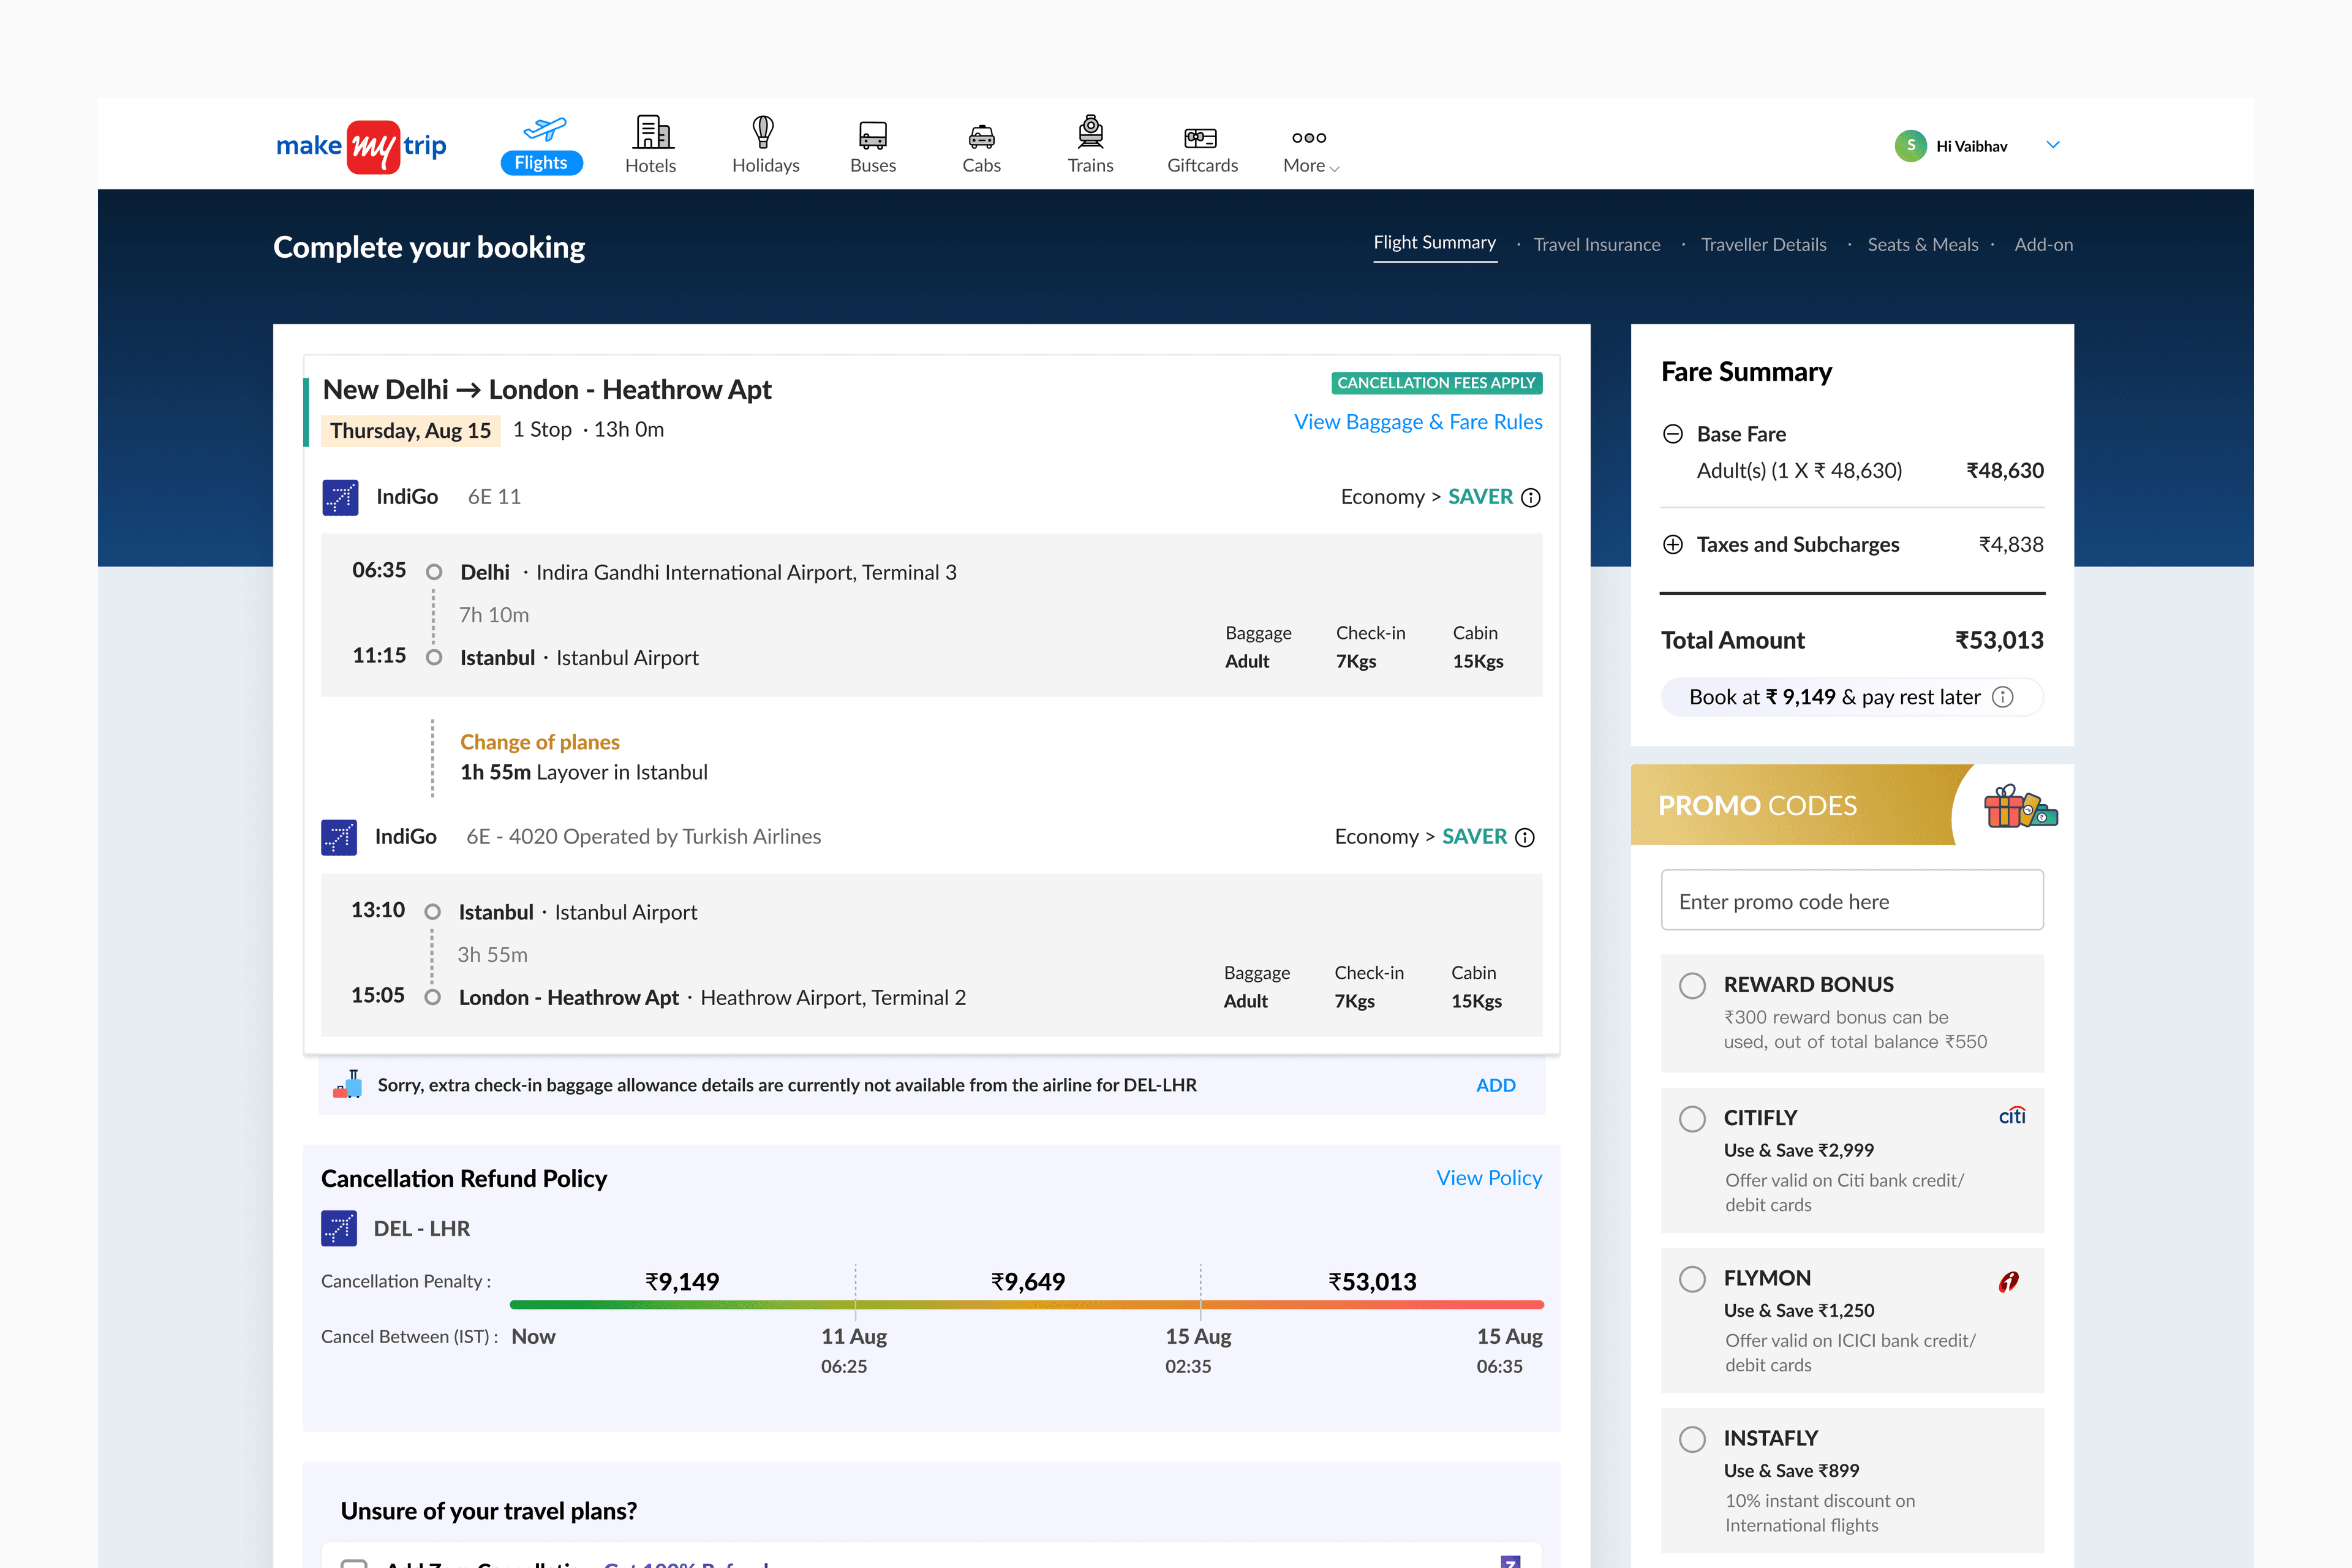Click the promo code input field

click(1851, 901)
